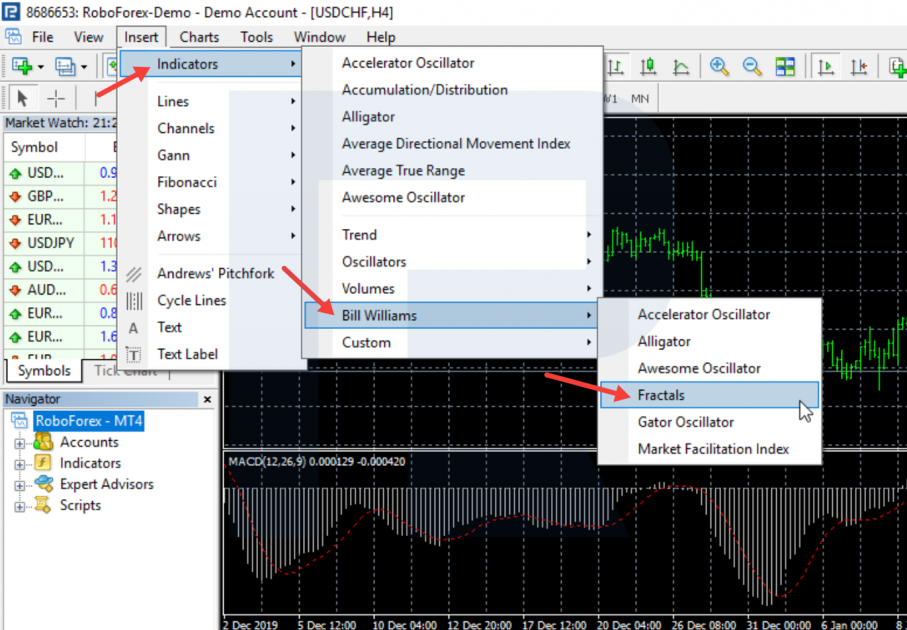Choose Awesome Oscillator in Bill Williams submenu
Viewport: 907px width, 630px height.
point(710,369)
